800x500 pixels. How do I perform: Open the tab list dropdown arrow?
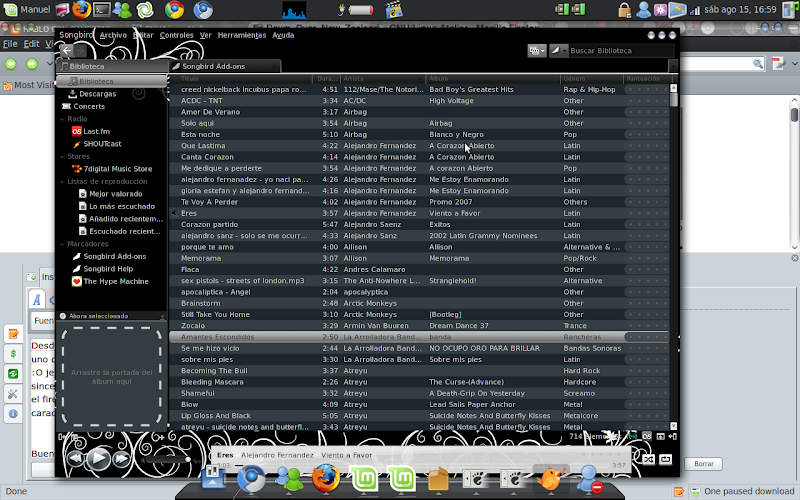(673, 66)
